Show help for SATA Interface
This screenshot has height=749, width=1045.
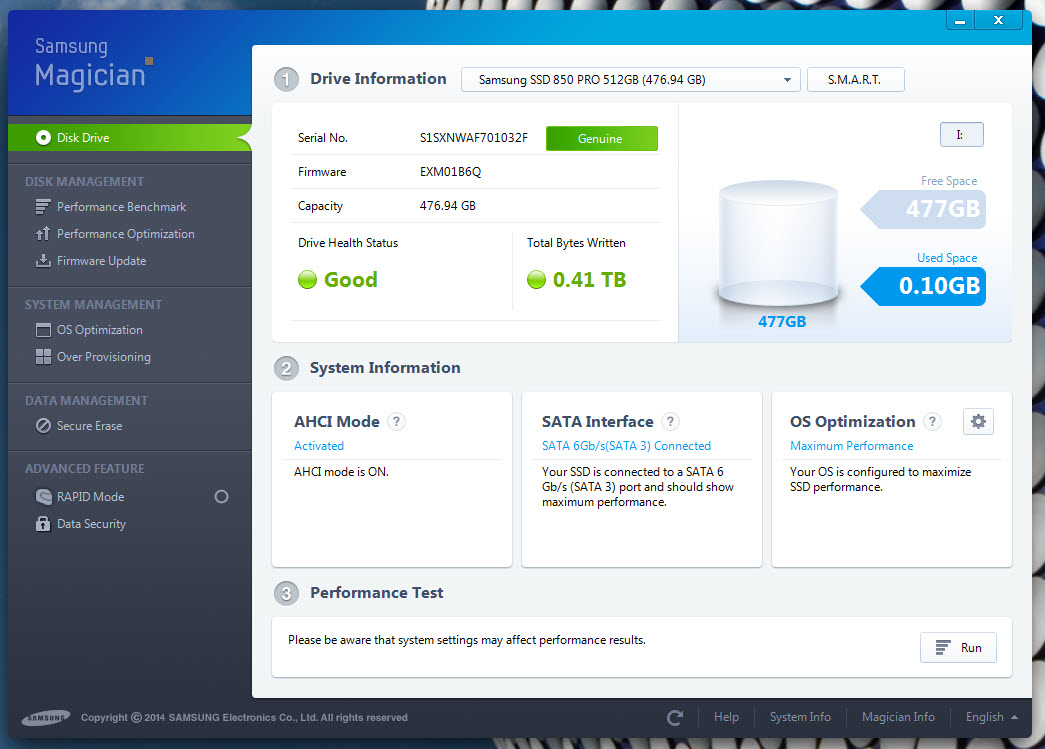click(670, 421)
